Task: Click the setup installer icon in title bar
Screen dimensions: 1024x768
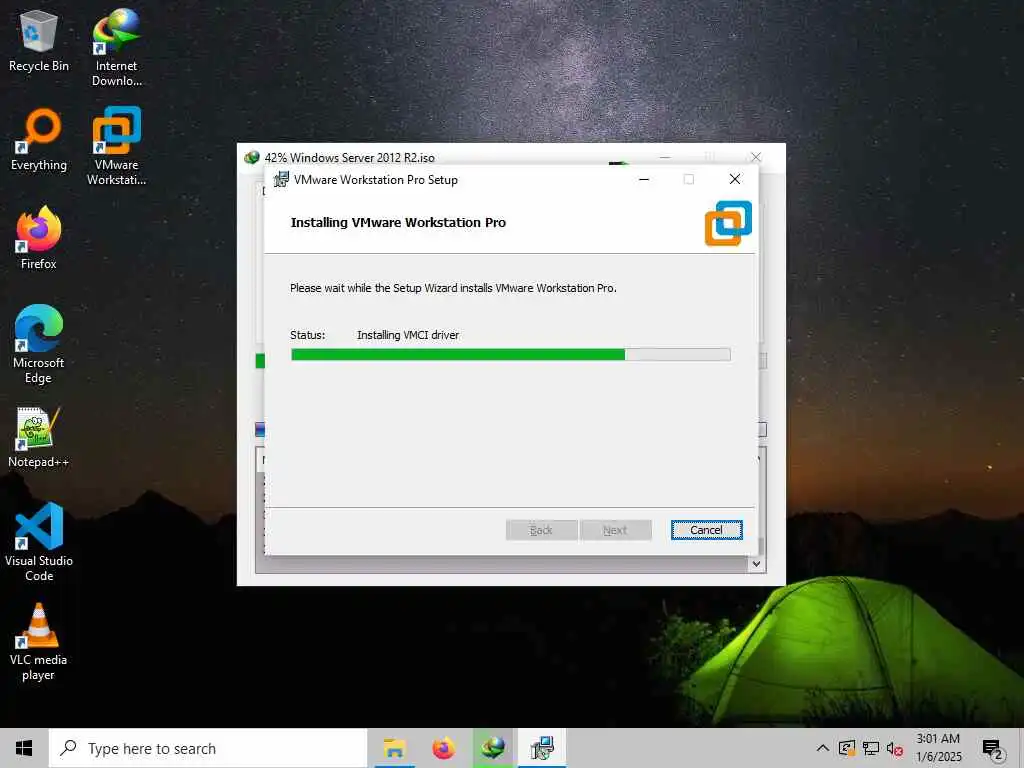Action: (281, 179)
